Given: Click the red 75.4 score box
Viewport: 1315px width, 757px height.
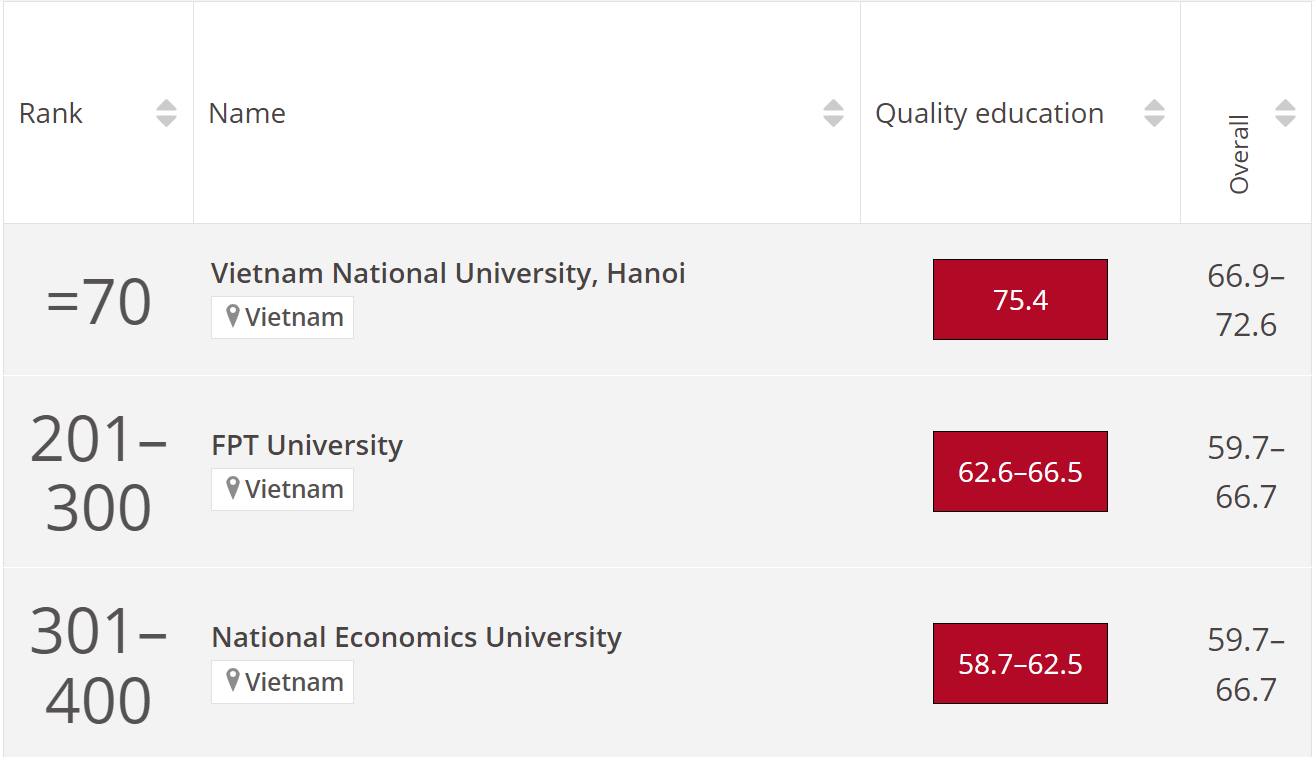Looking at the screenshot, I should [x=1020, y=300].
